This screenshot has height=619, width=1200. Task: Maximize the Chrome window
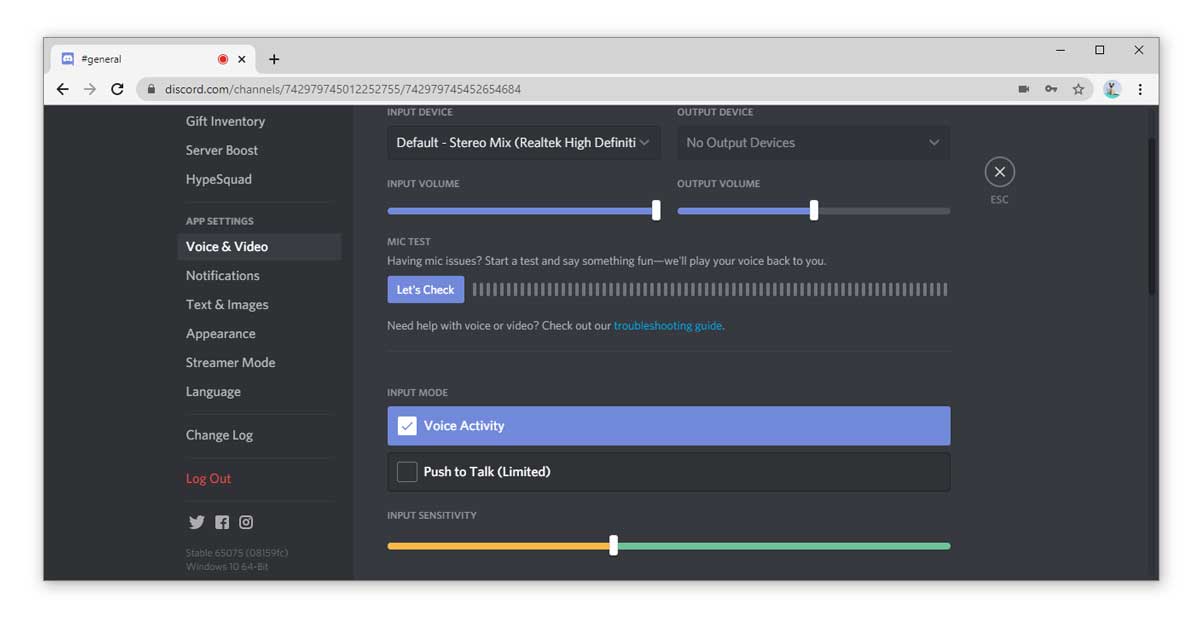tap(1100, 50)
